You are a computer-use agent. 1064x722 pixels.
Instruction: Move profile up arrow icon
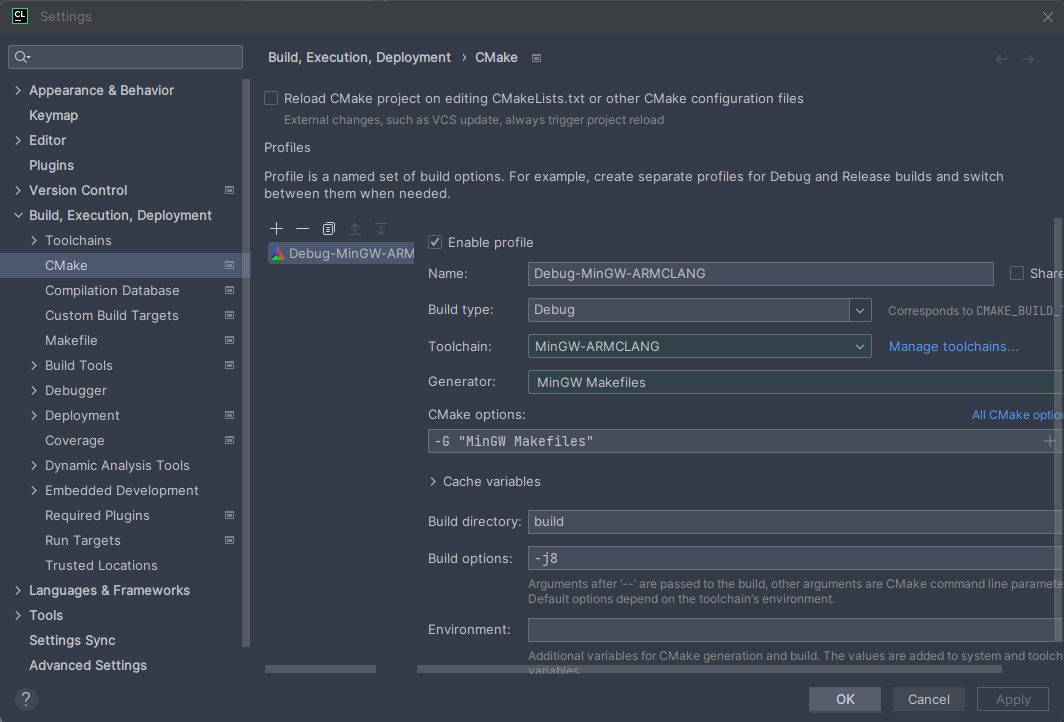pyautogui.click(x=355, y=229)
